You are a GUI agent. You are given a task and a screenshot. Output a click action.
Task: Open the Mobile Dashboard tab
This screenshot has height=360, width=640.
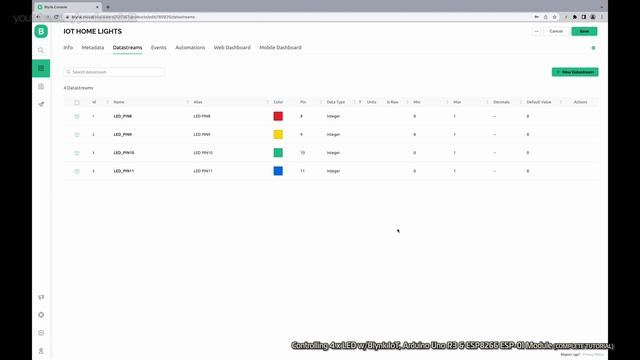click(280, 47)
